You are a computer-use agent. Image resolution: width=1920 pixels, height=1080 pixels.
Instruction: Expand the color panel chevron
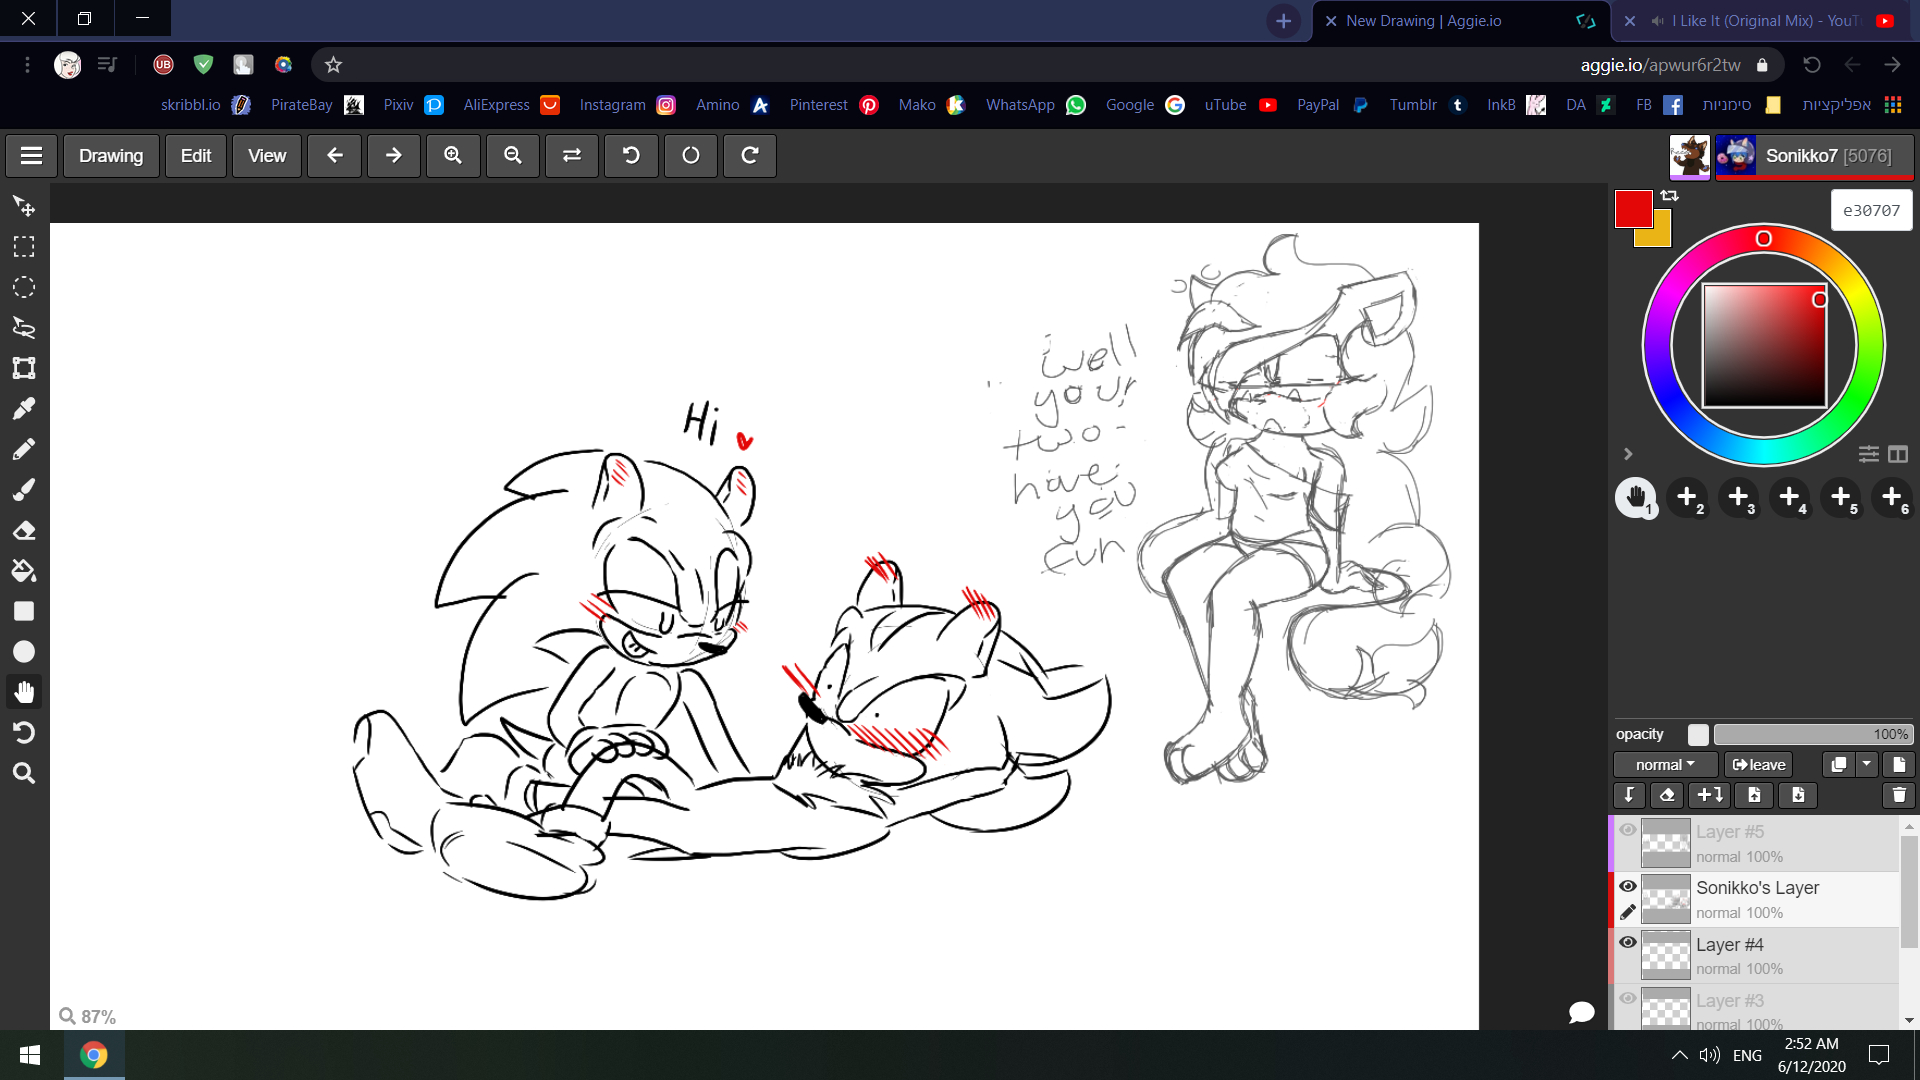tap(1628, 454)
